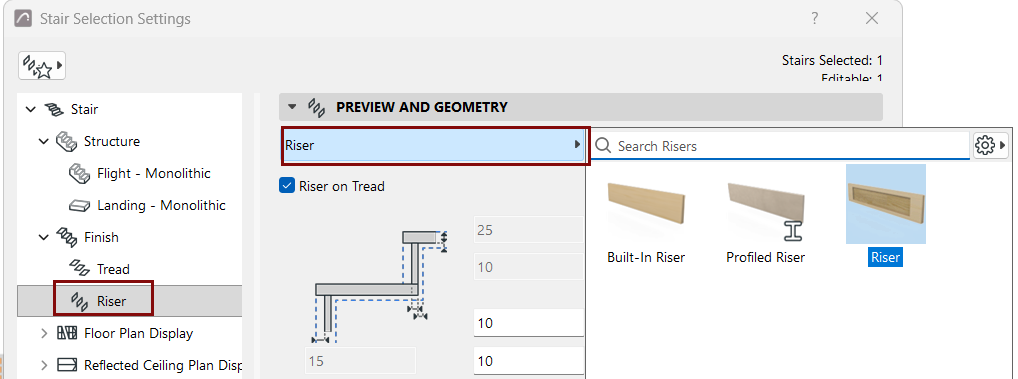Click the Tread icon in the tree
The image size is (1018, 379).
coord(79,269)
